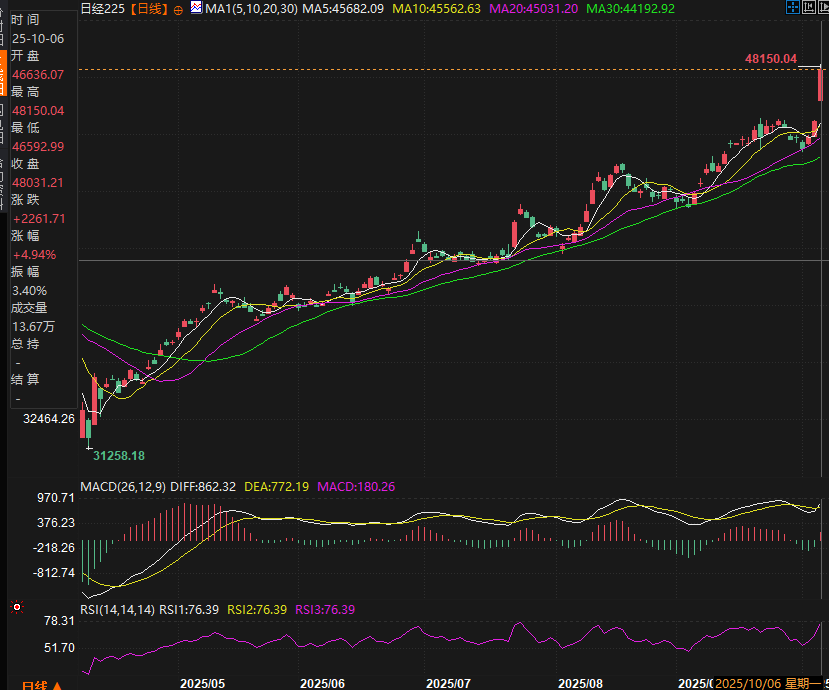Click the red sun icon beside the RSI panel
This screenshot has width=829, height=690.
click(15, 607)
